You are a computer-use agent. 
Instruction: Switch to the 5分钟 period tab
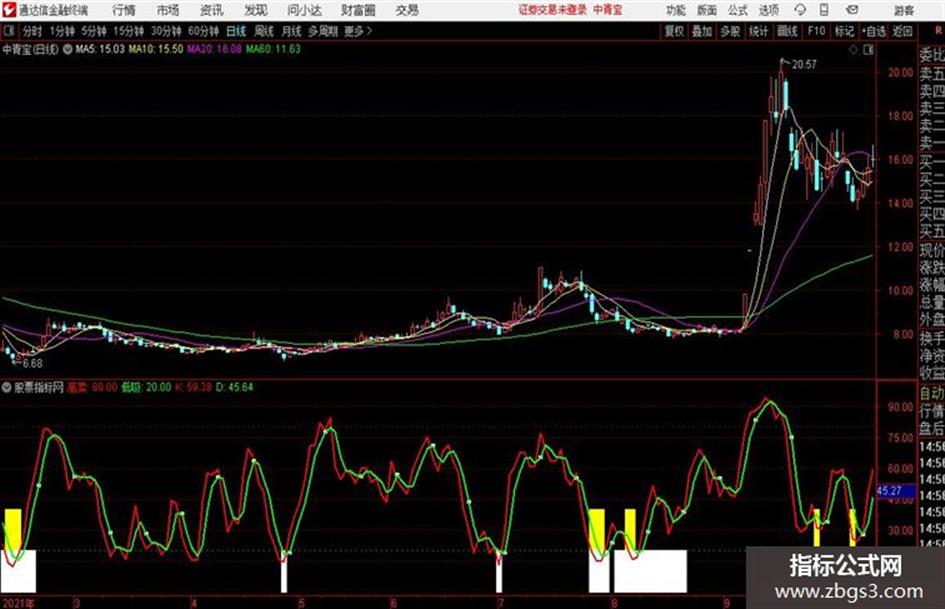[x=94, y=31]
